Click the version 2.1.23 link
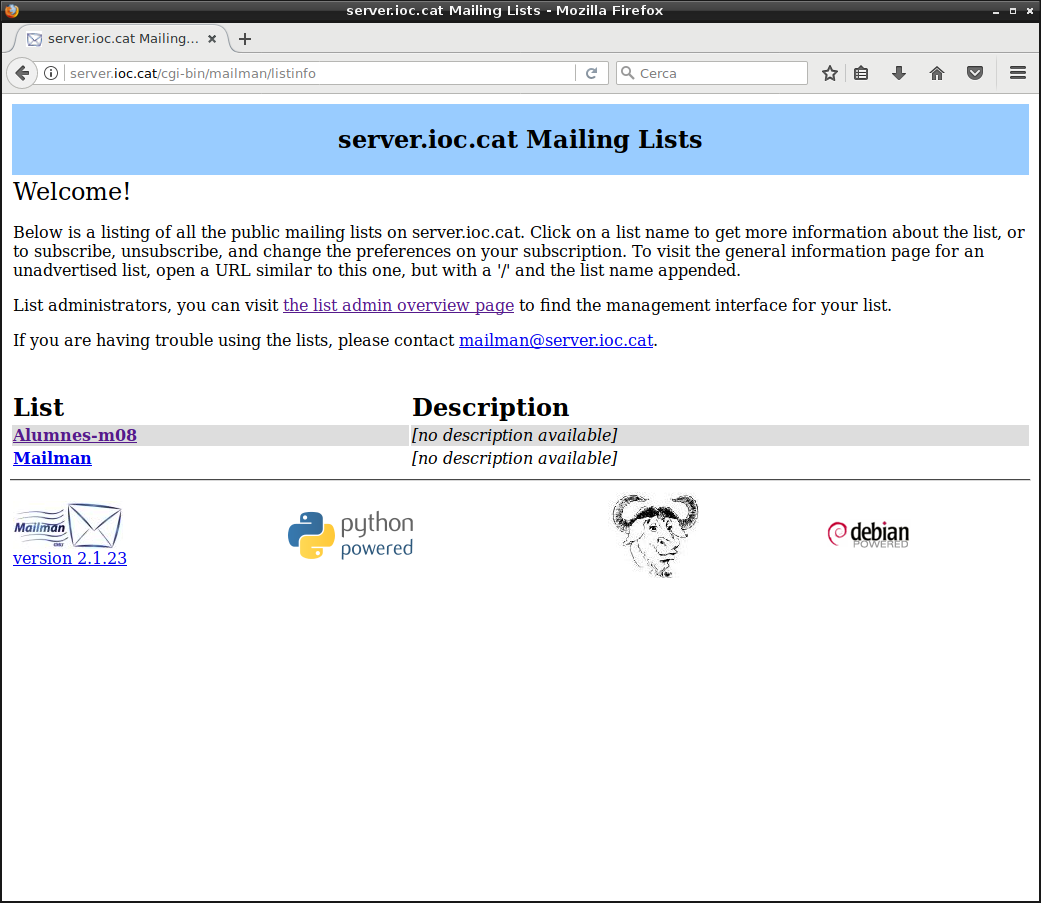The height and width of the screenshot is (903, 1041). 69,558
